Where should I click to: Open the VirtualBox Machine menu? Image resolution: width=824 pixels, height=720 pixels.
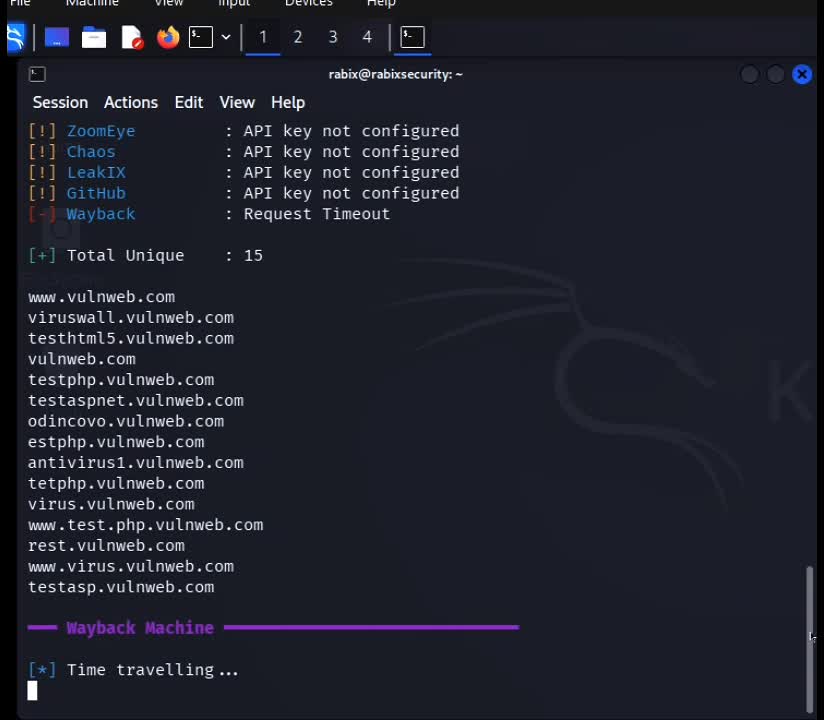coord(92,3)
